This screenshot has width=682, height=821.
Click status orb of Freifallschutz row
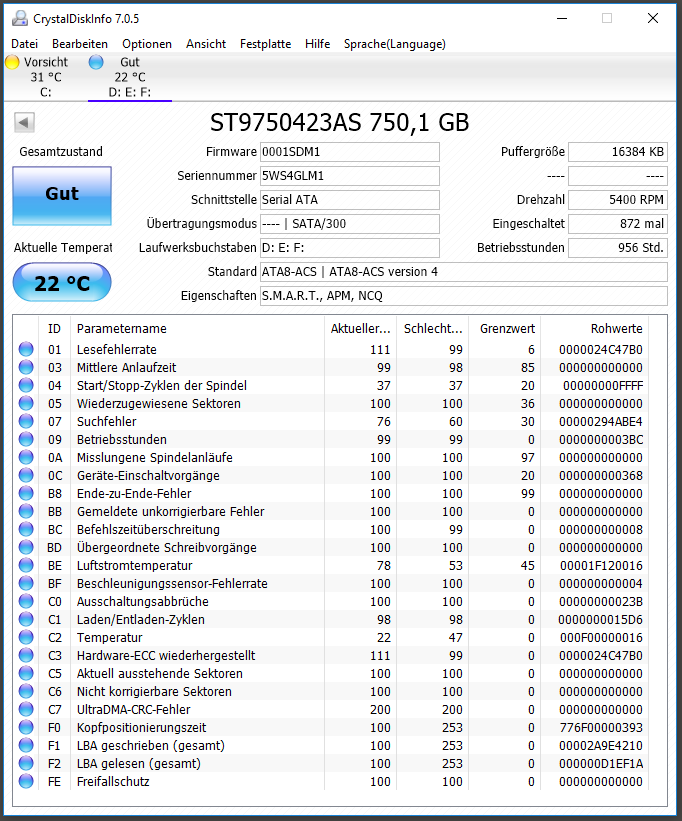tap(26, 781)
